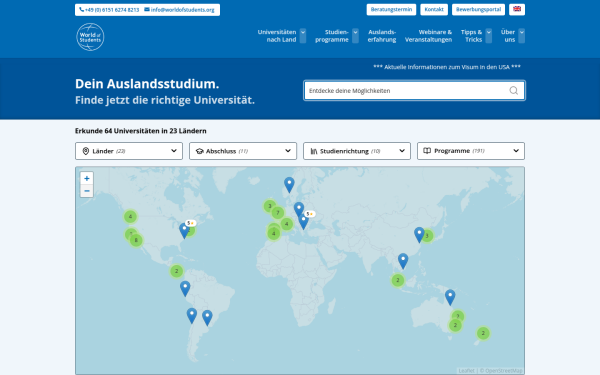Open cluster 2 over Central America

coord(176,271)
